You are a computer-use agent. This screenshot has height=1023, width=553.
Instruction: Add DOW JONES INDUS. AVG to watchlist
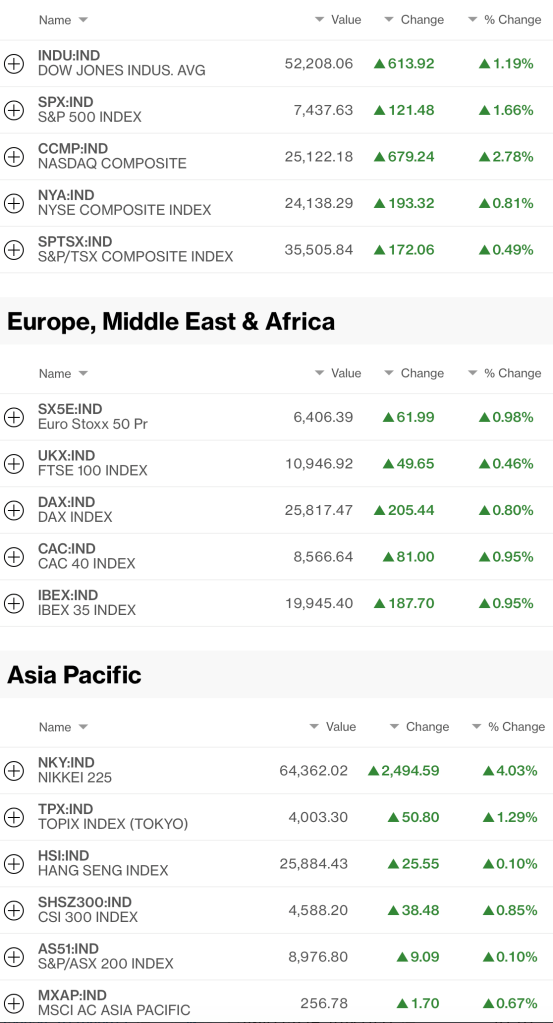pyautogui.click(x=14, y=63)
